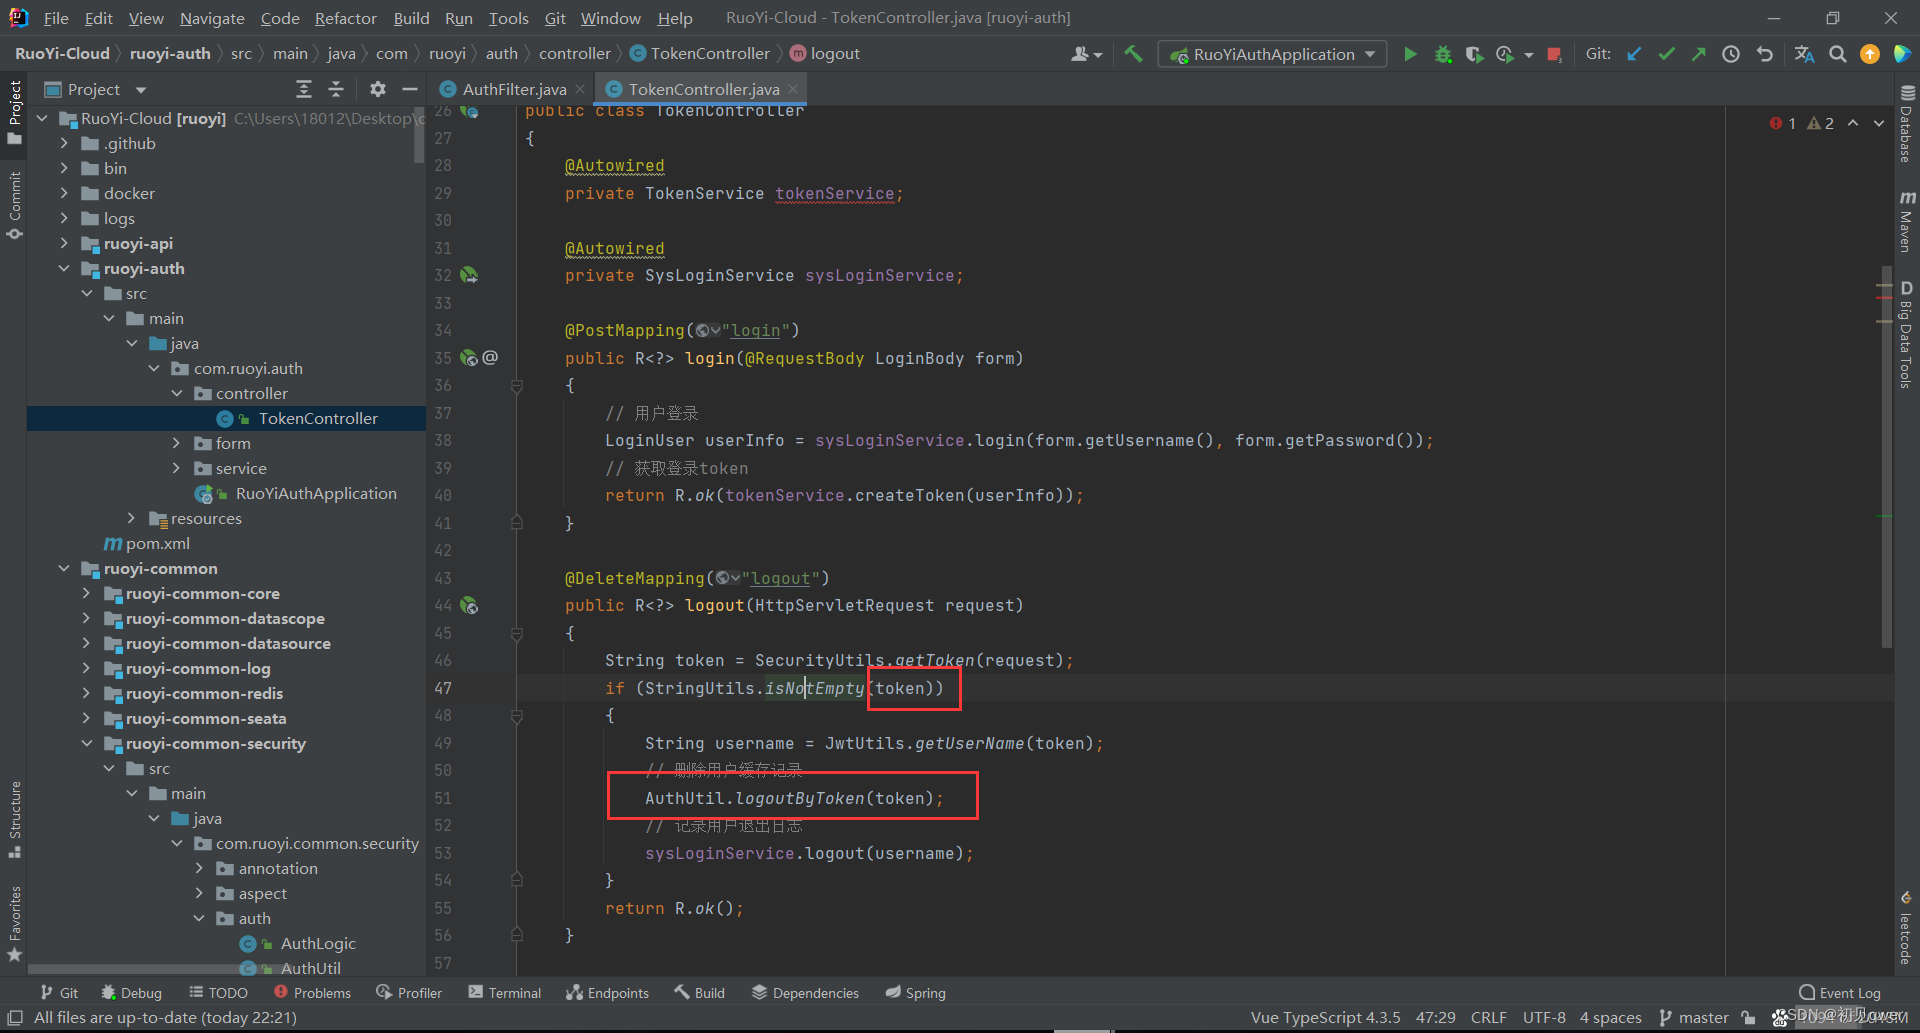
Task: Go to previous highlighted error arrow
Action: tap(1853, 123)
